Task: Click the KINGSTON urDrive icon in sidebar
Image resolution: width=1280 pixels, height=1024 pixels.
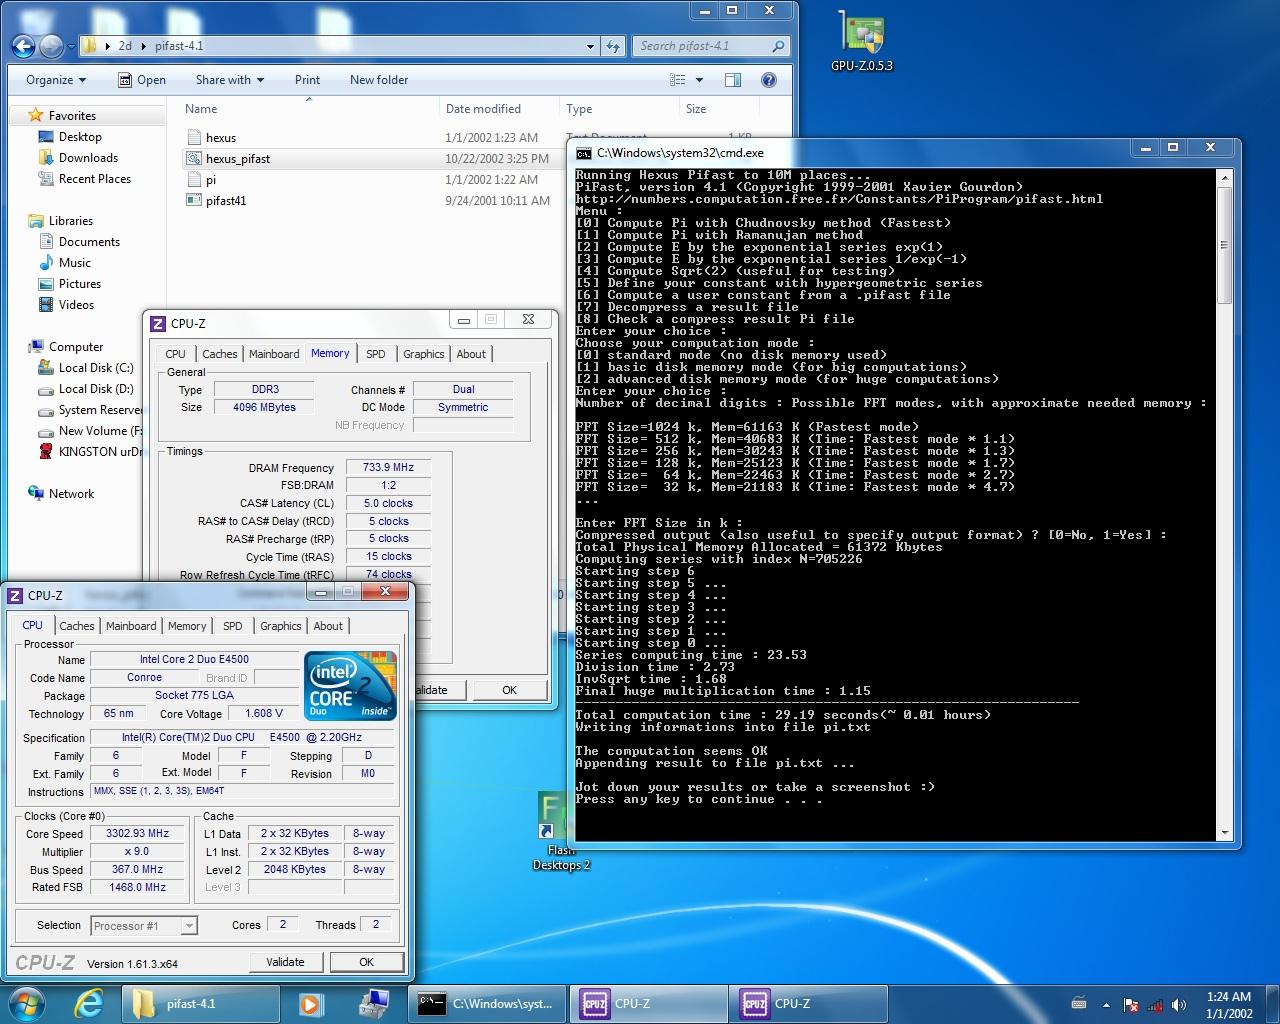Action: coord(46,451)
